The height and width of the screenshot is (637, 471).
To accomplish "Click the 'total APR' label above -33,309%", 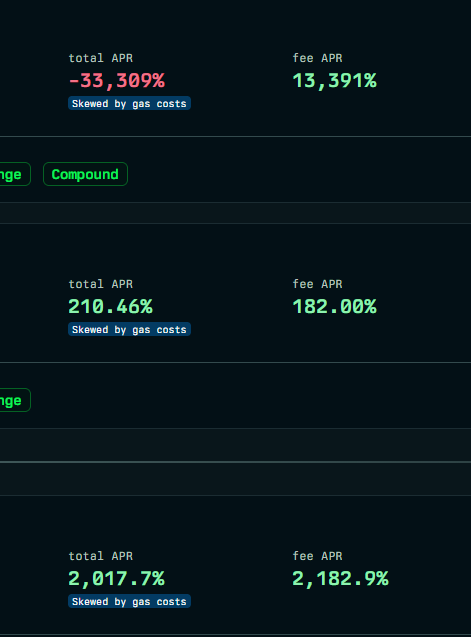I will click(x=101, y=58).
